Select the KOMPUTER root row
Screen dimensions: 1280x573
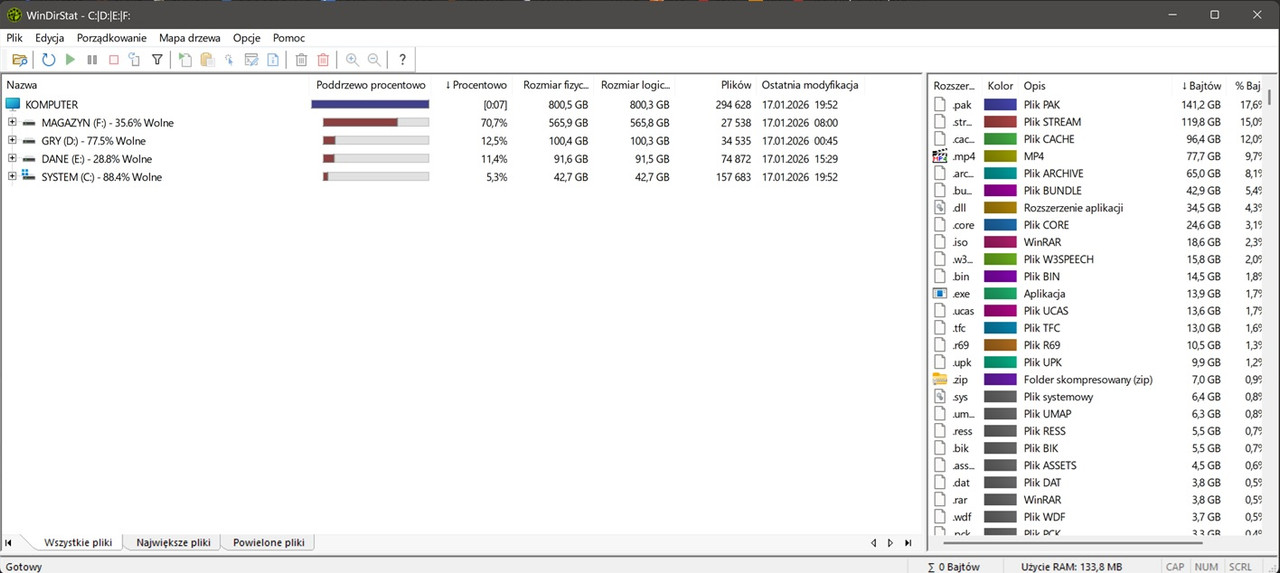point(461,104)
